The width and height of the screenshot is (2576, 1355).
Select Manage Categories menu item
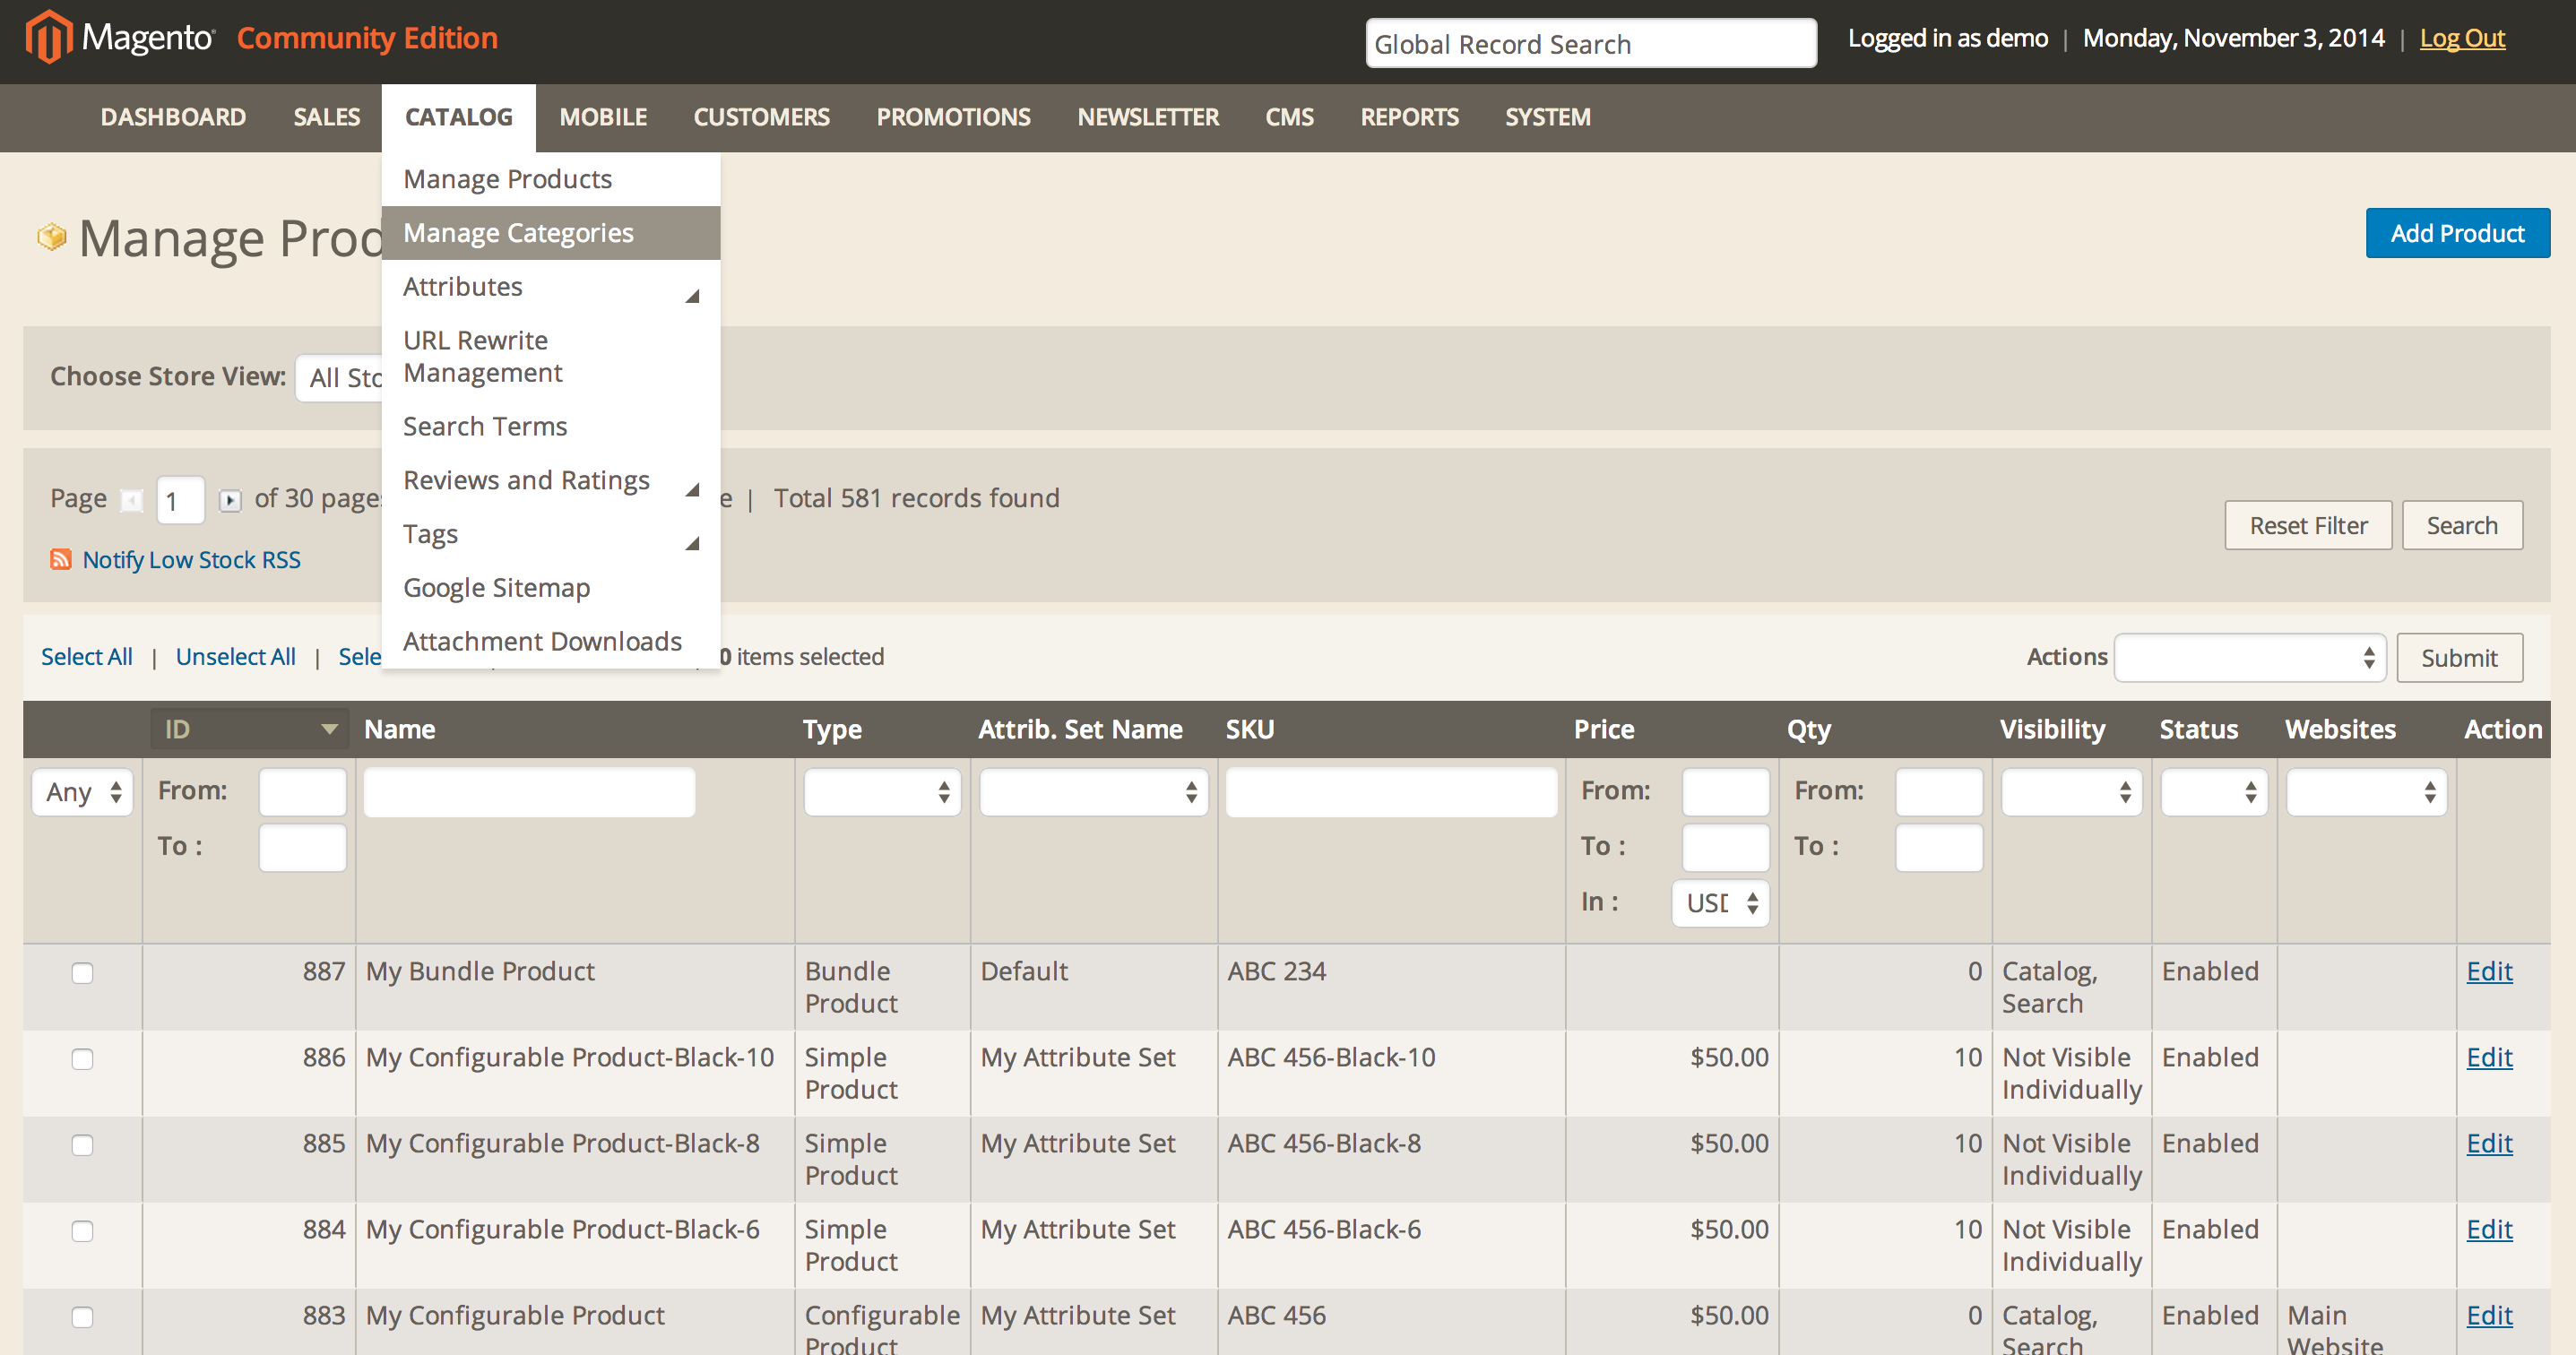coord(518,233)
